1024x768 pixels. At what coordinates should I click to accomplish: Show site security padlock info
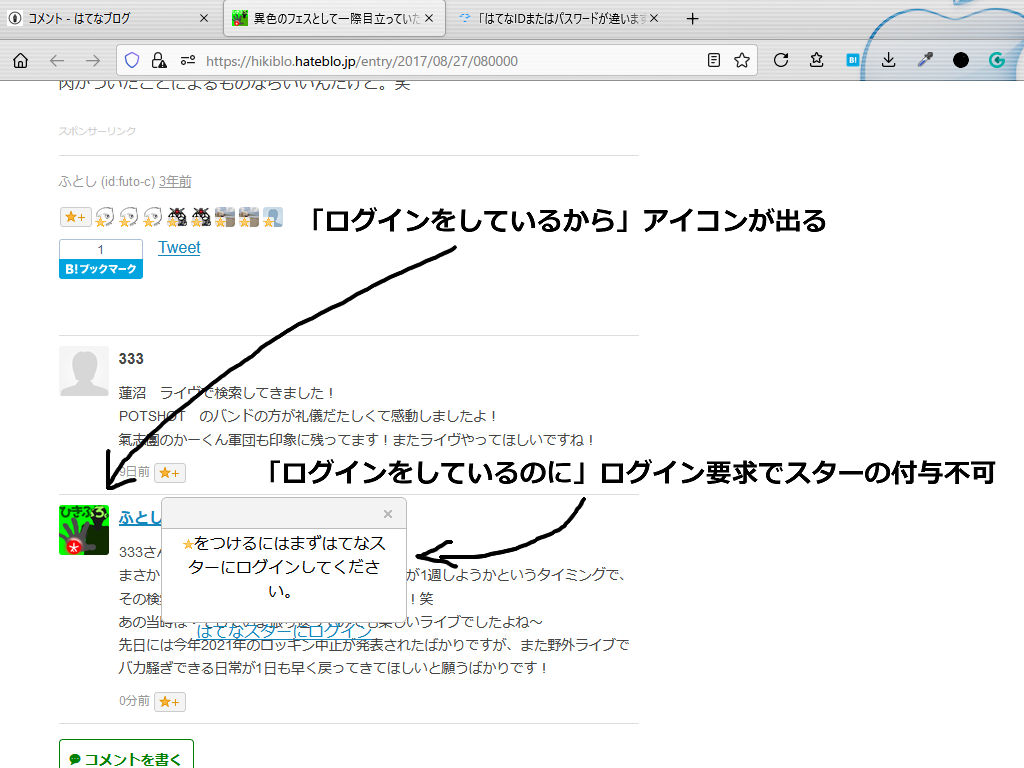coord(159,61)
